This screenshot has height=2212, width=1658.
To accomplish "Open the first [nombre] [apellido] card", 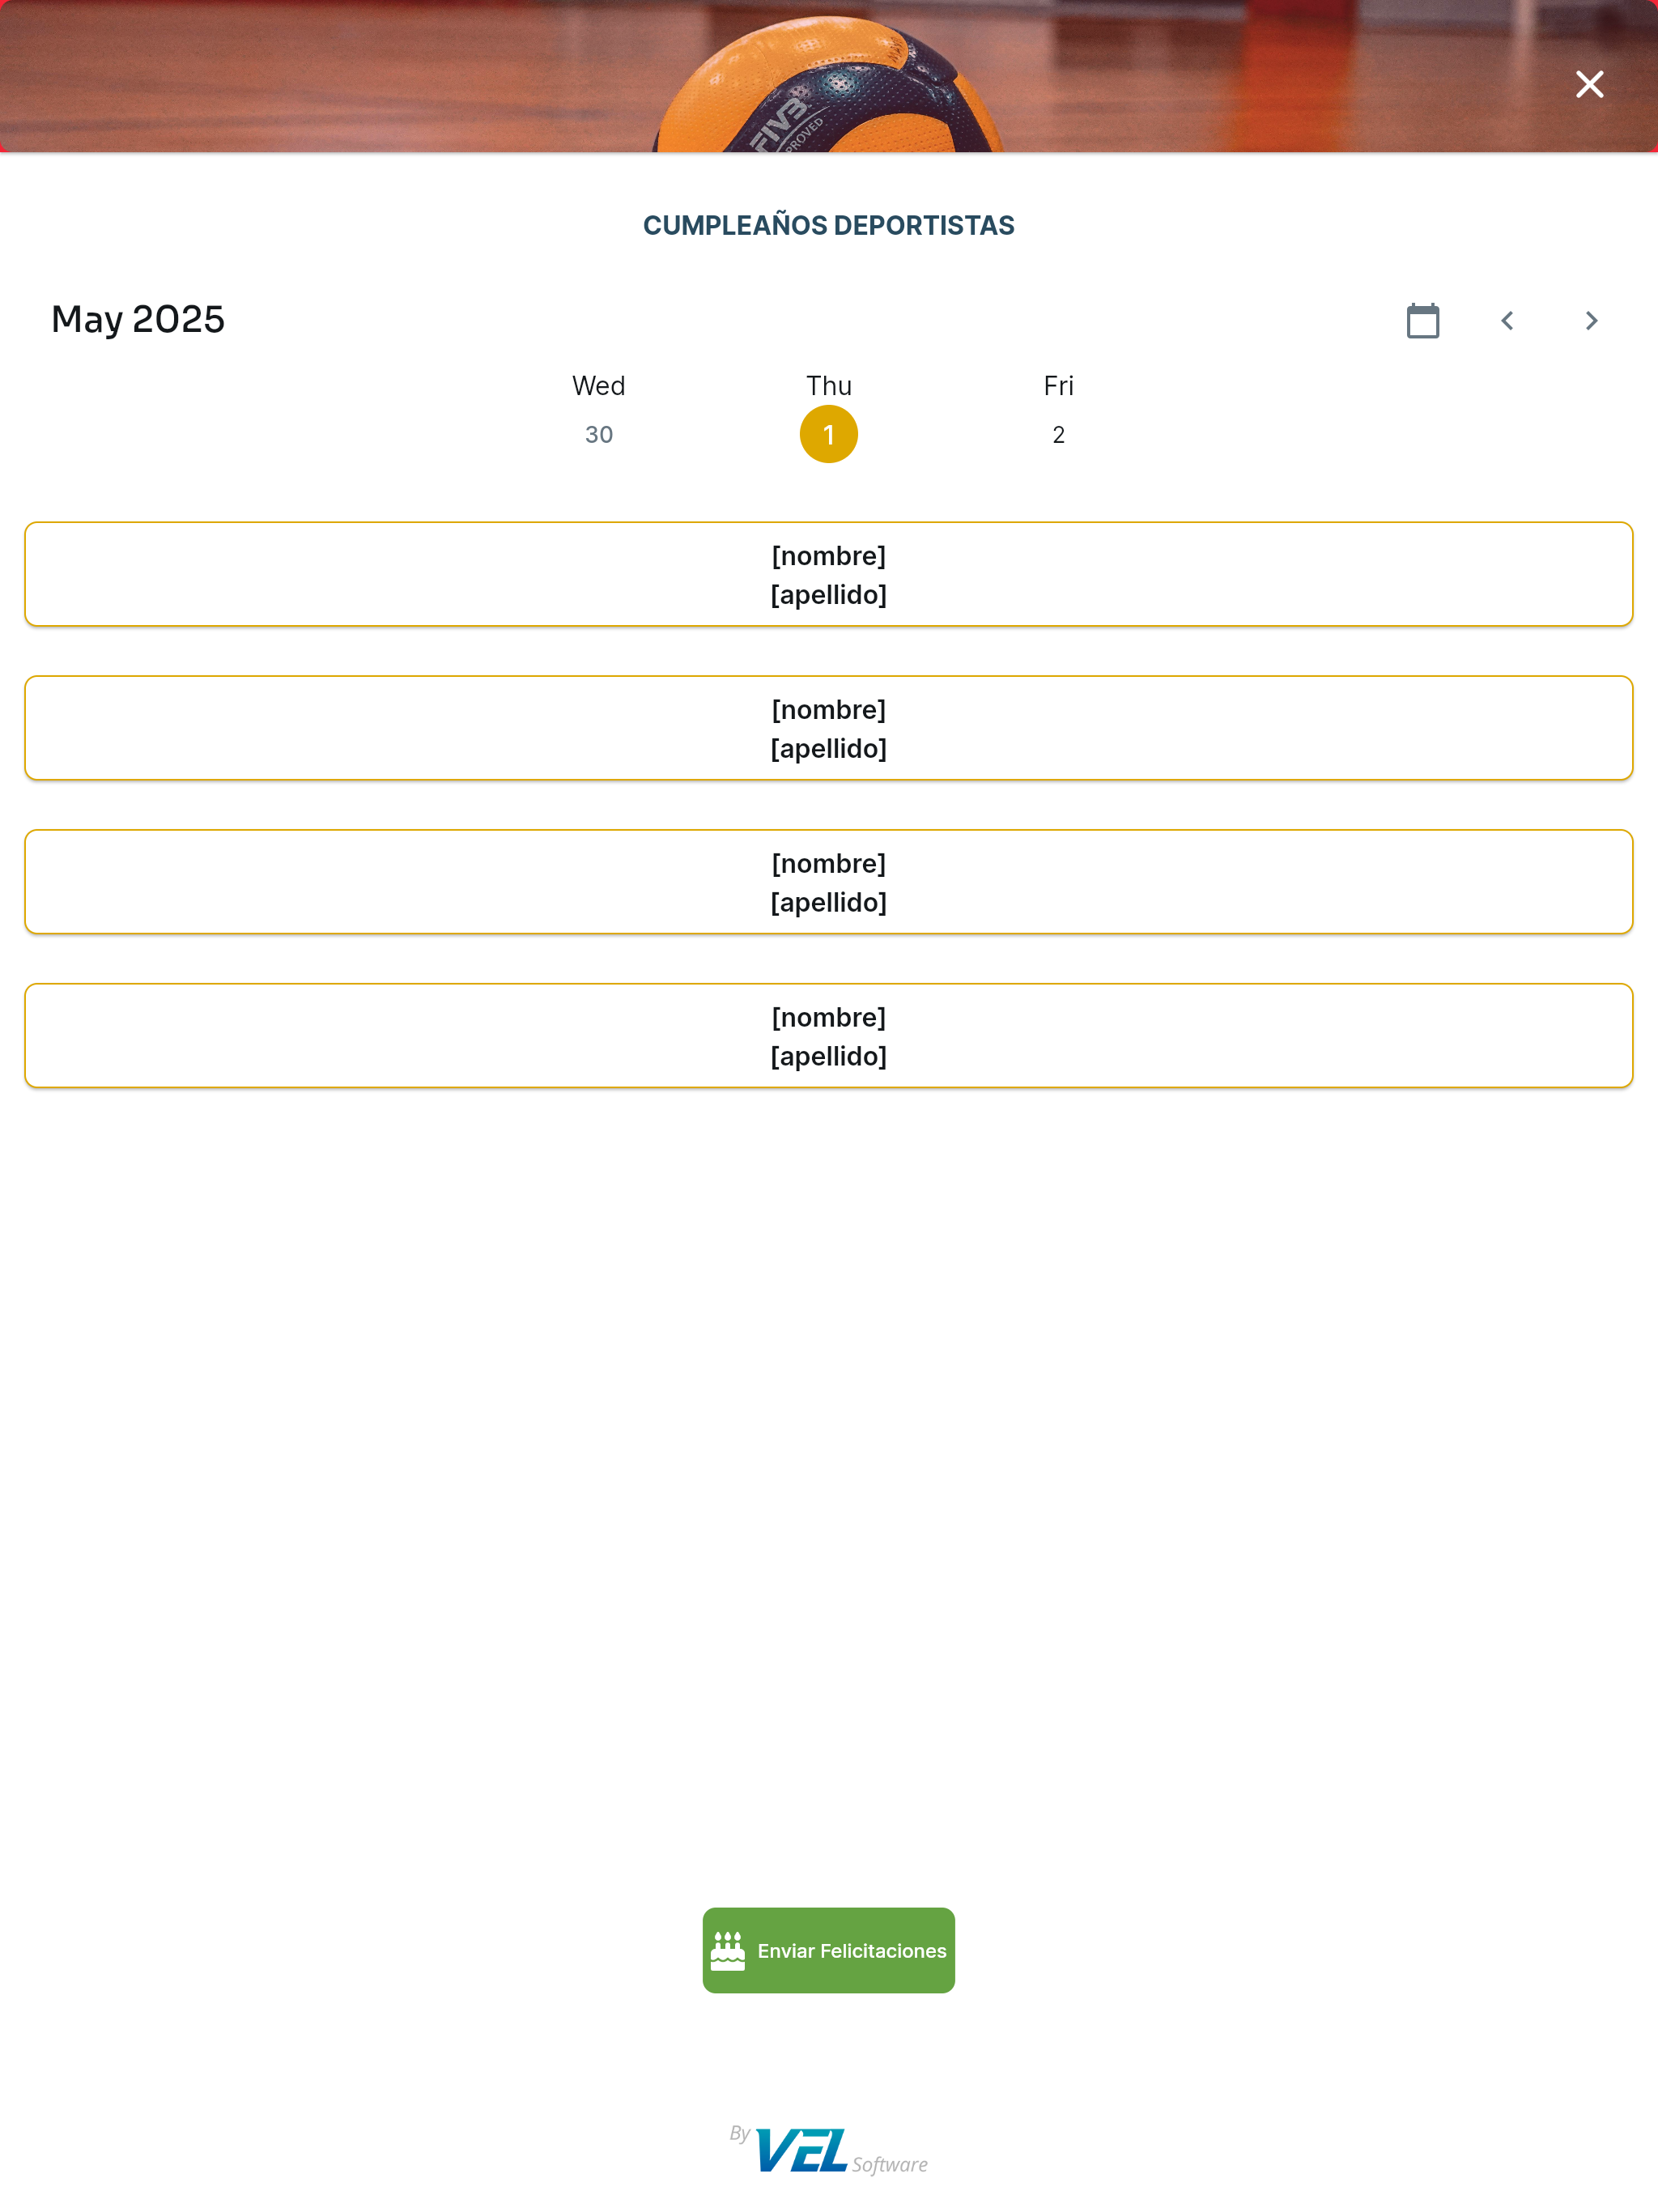I will click(x=829, y=574).
